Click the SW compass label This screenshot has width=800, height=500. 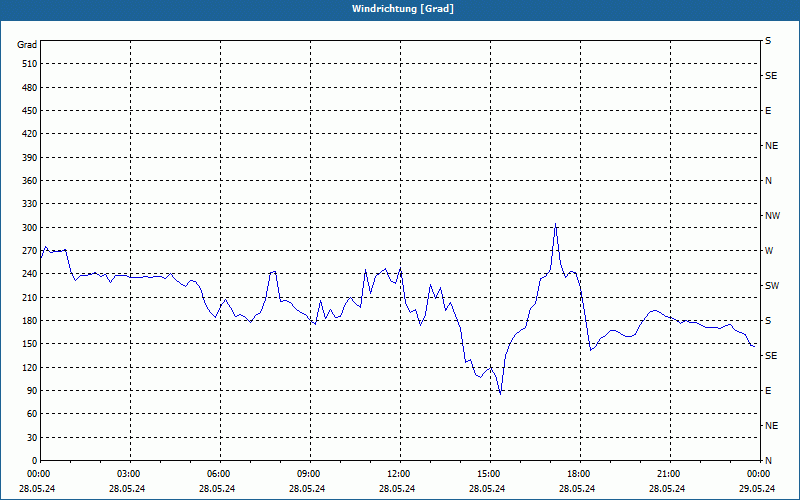click(772, 286)
